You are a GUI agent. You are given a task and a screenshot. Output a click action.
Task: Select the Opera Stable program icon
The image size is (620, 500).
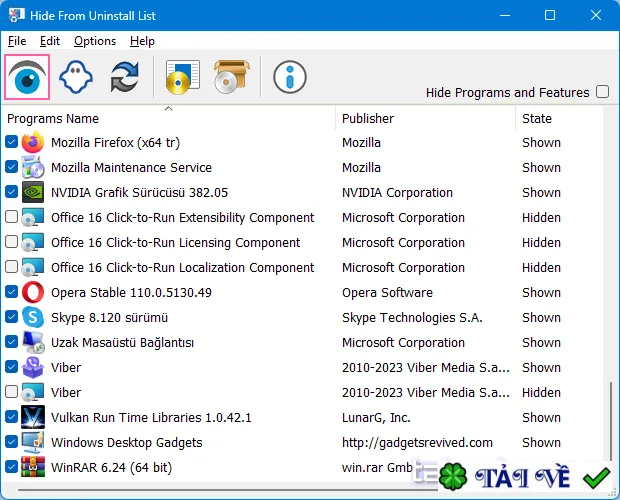pyautogui.click(x=33, y=292)
